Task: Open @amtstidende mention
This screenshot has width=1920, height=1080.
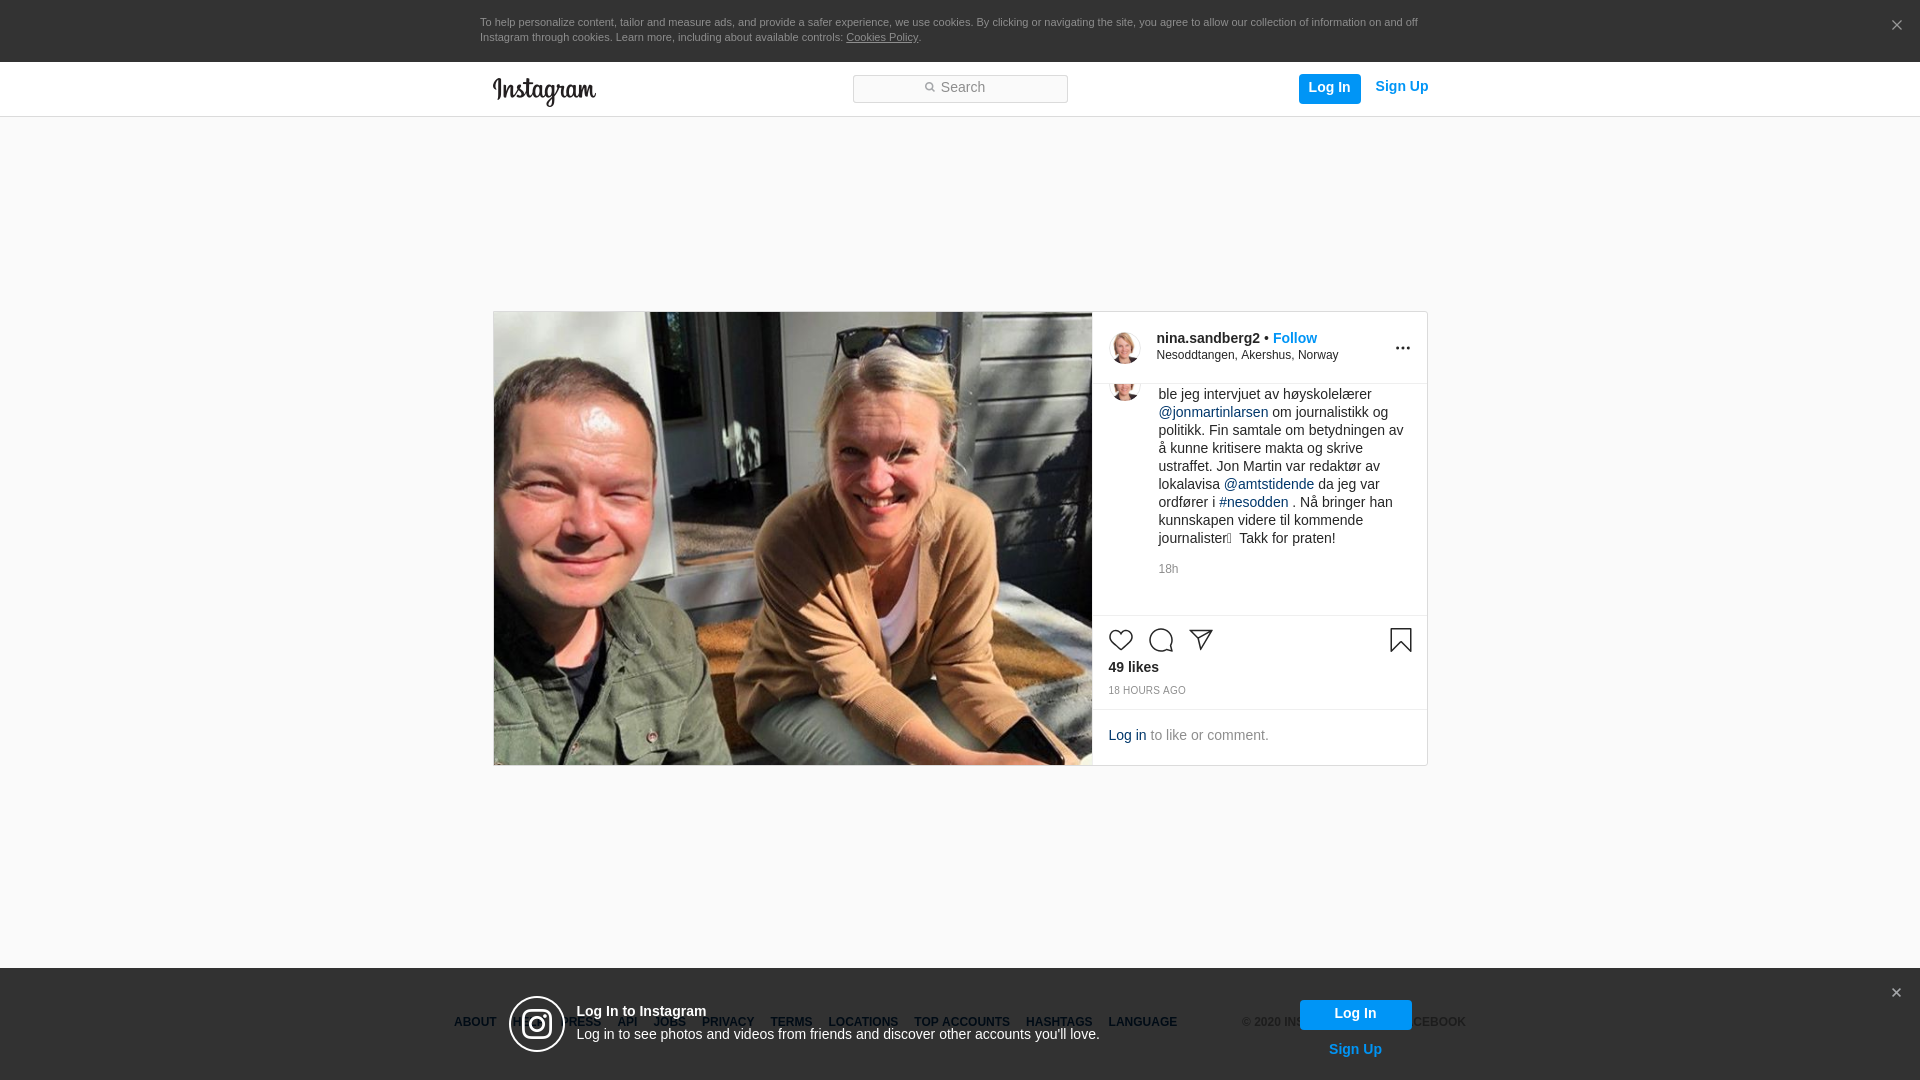Action: (x=1269, y=484)
